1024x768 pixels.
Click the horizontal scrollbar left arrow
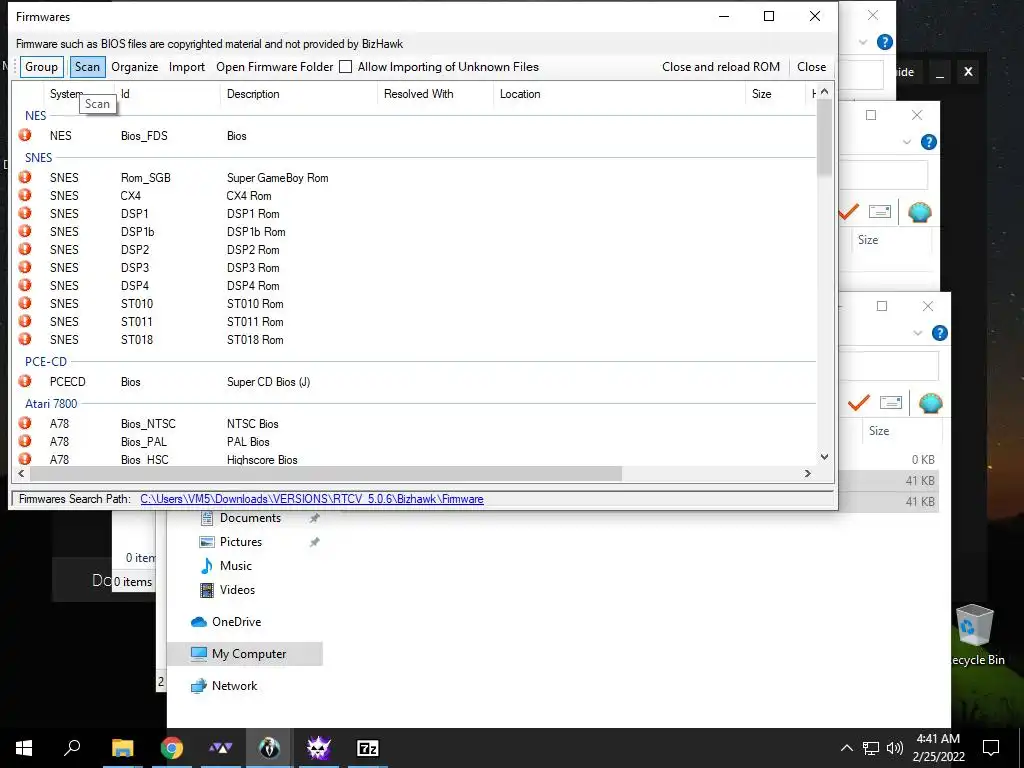click(21, 473)
